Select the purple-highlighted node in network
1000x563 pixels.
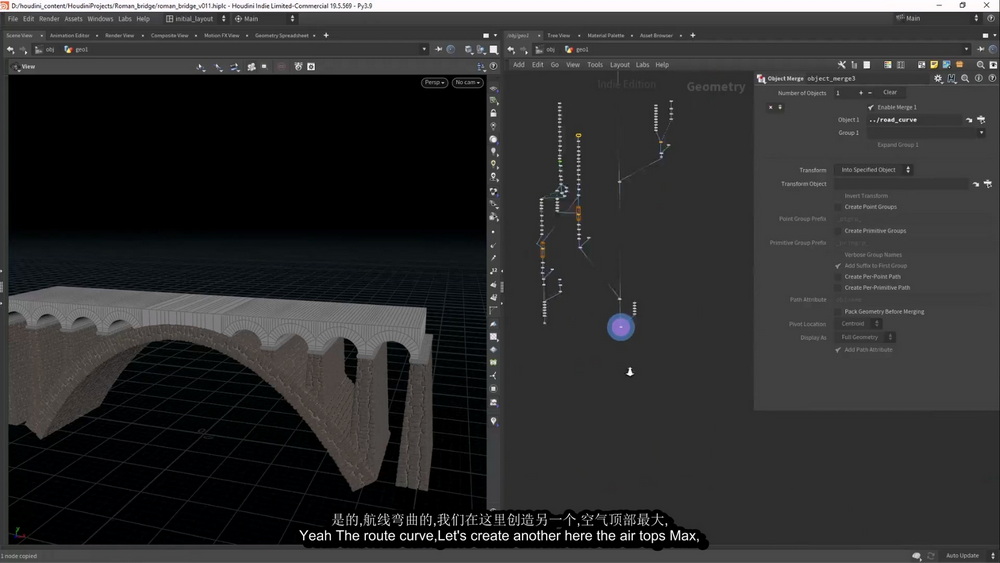click(x=621, y=327)
